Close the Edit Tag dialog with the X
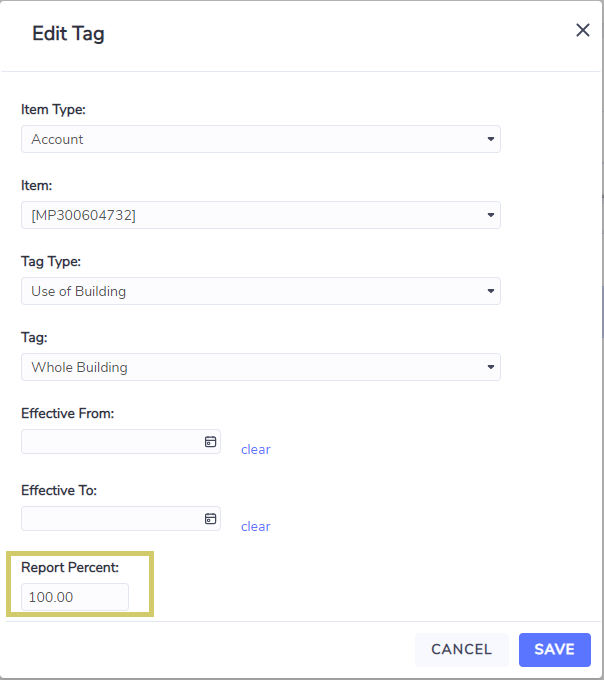 [582, 30]
